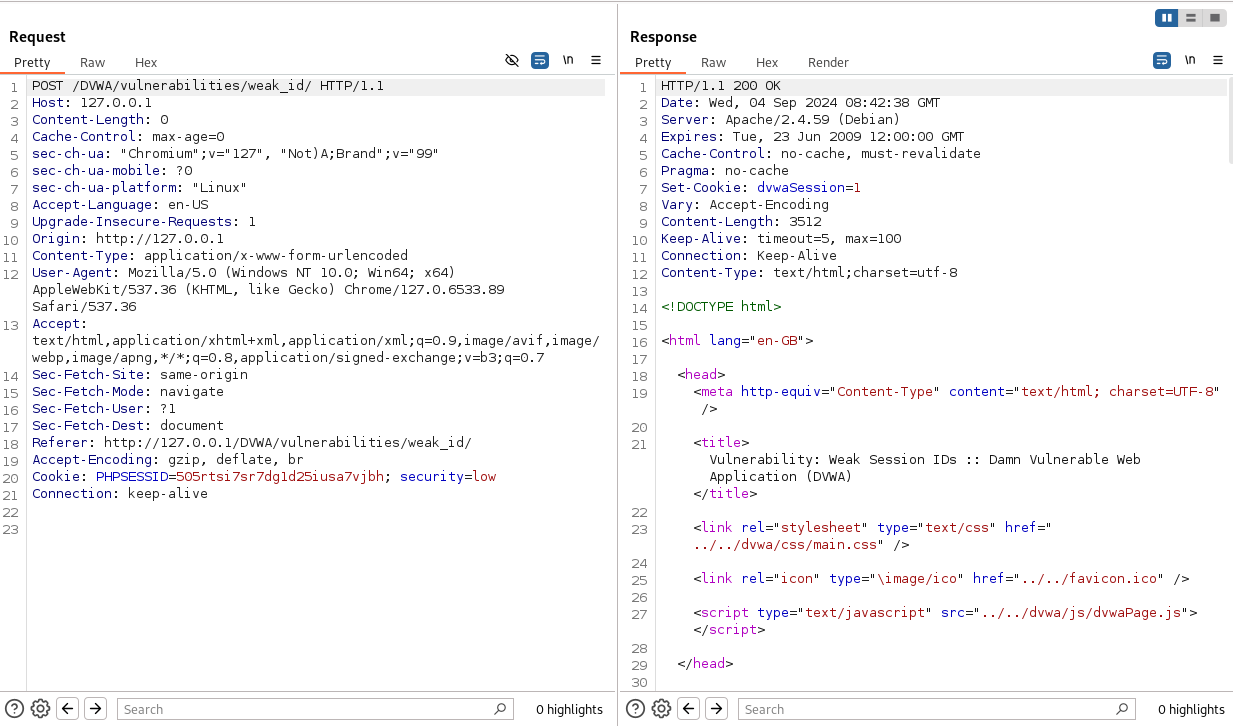Click the Connection: keep-alive request header
This screenshot has height=726, width=1233.
120,494
